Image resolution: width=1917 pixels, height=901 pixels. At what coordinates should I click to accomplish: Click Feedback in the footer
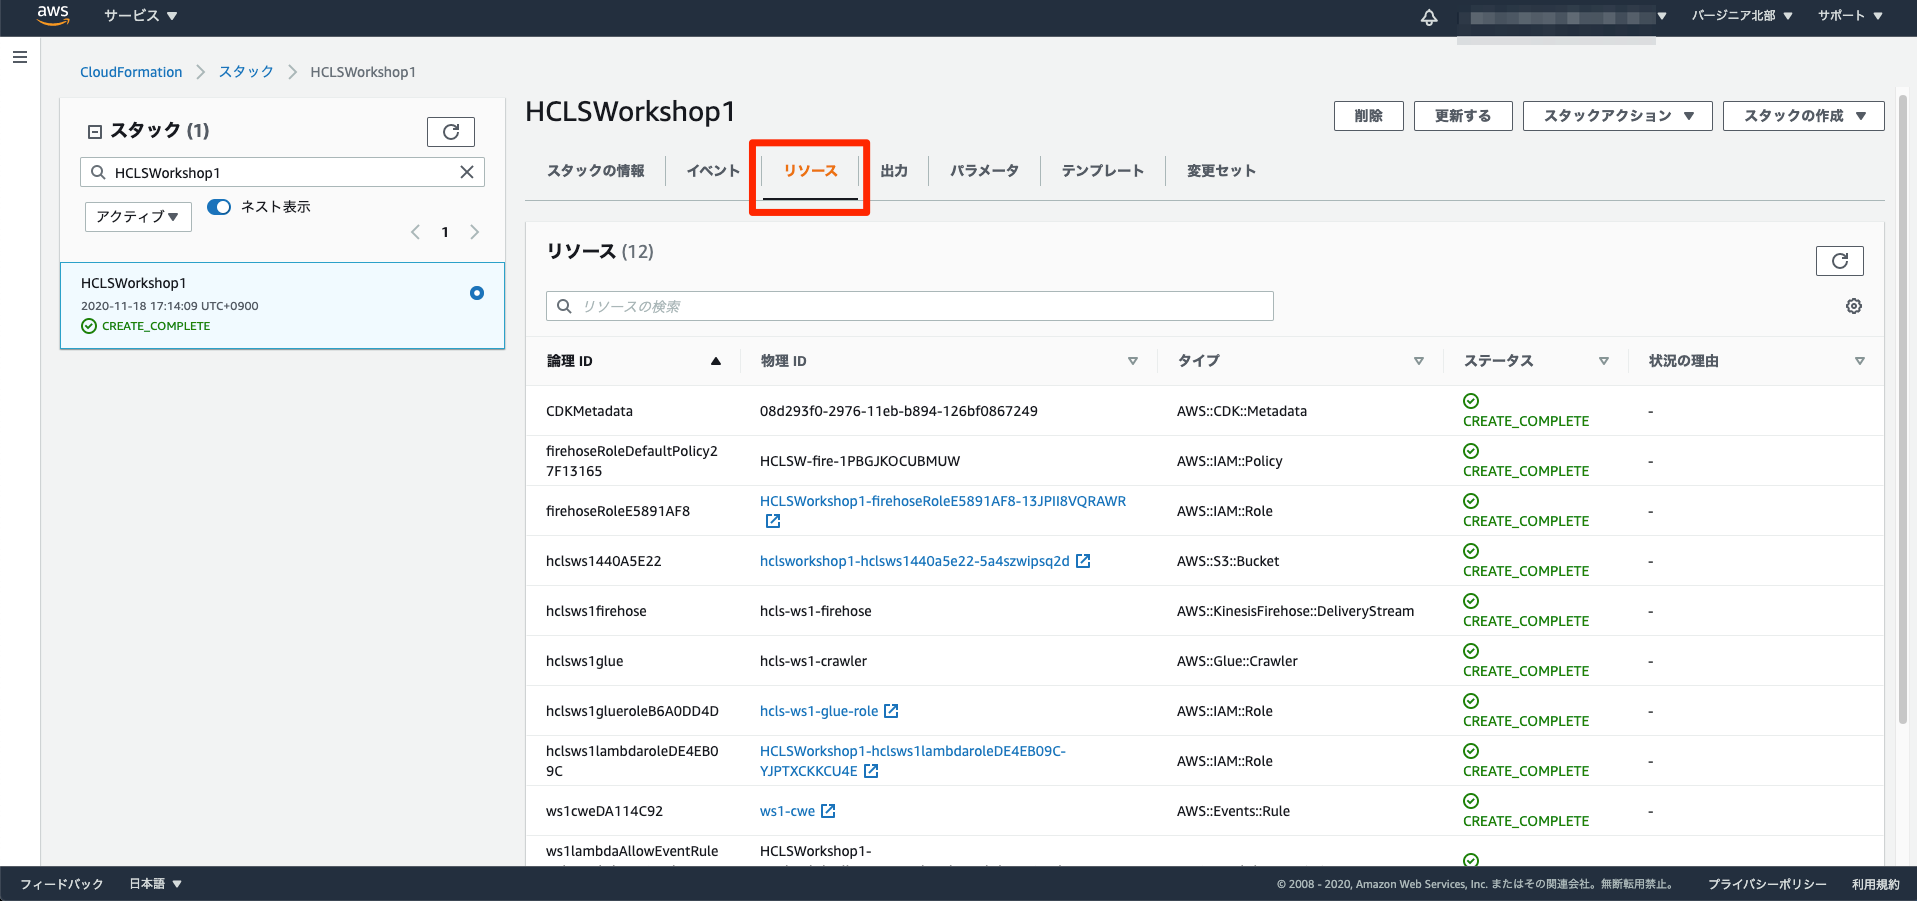(62, 884)
